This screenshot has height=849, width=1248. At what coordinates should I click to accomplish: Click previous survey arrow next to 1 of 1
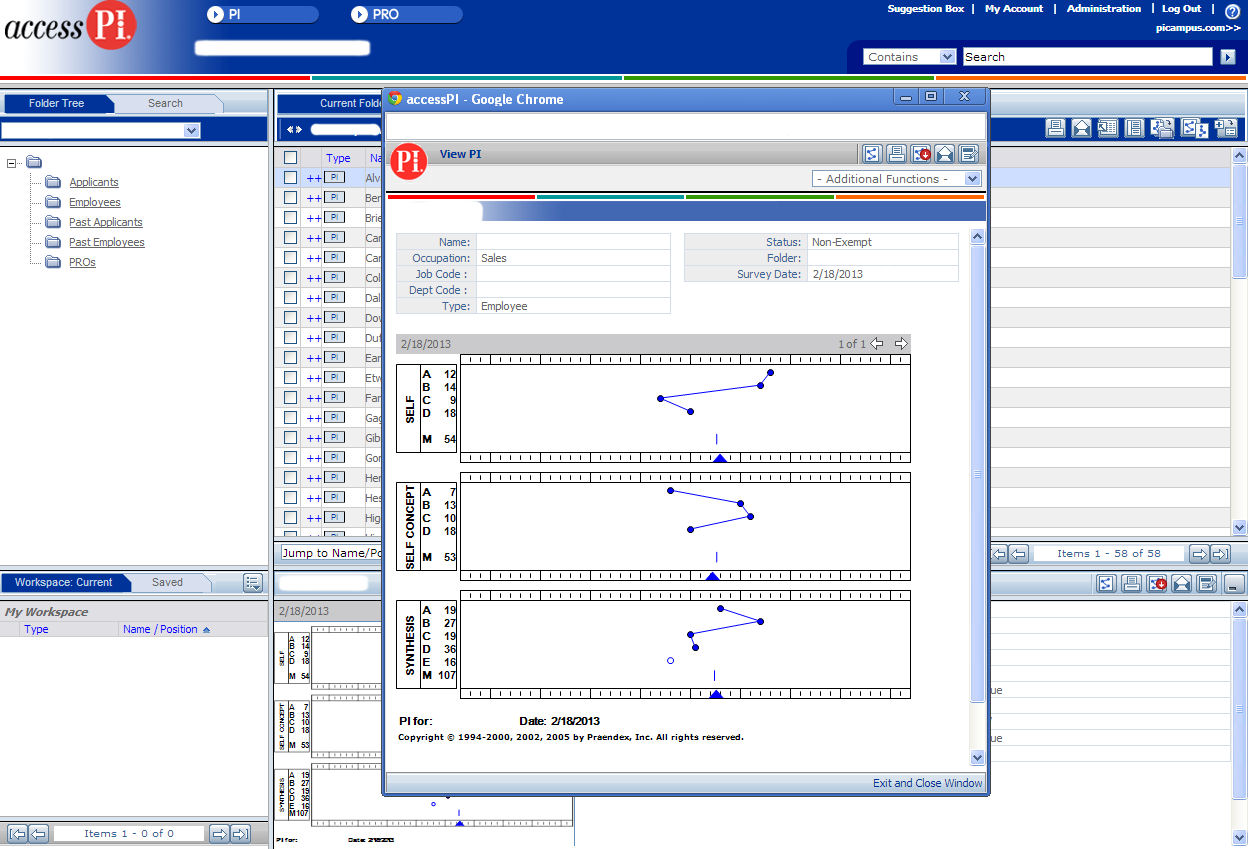pyautogui.click(x=877, y=343)
